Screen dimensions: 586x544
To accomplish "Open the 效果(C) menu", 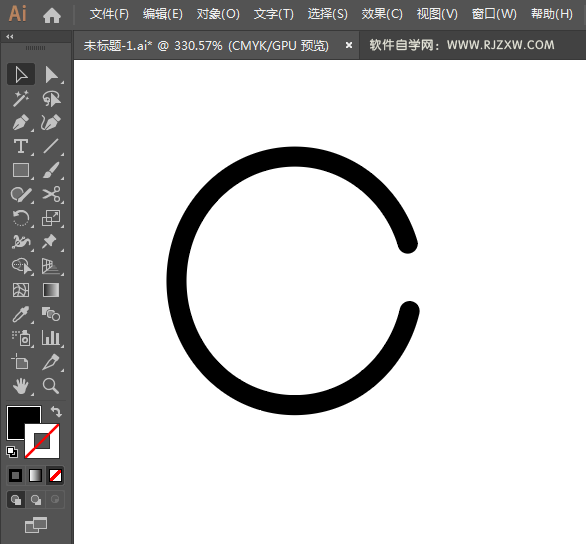I will [x=382, y=14].
